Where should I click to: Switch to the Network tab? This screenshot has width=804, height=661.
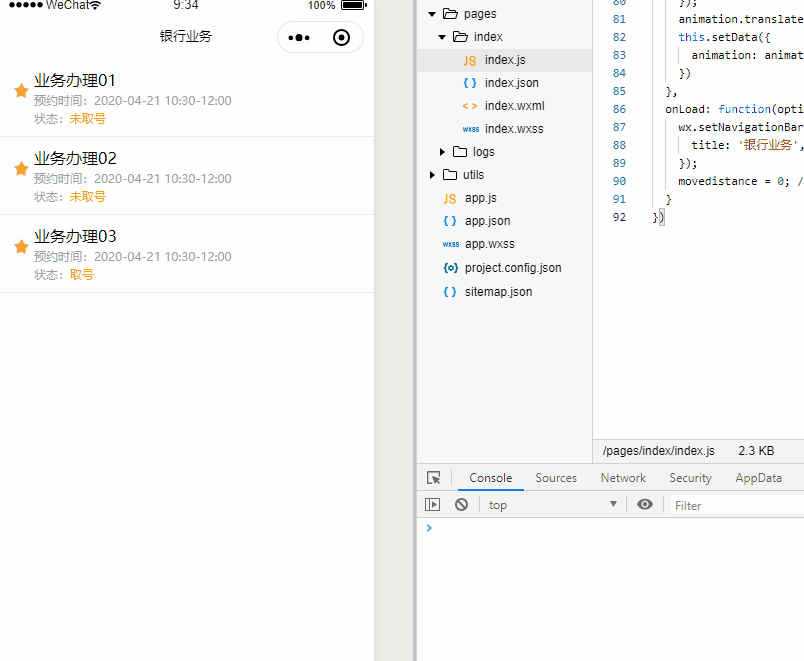pos(622,478)
